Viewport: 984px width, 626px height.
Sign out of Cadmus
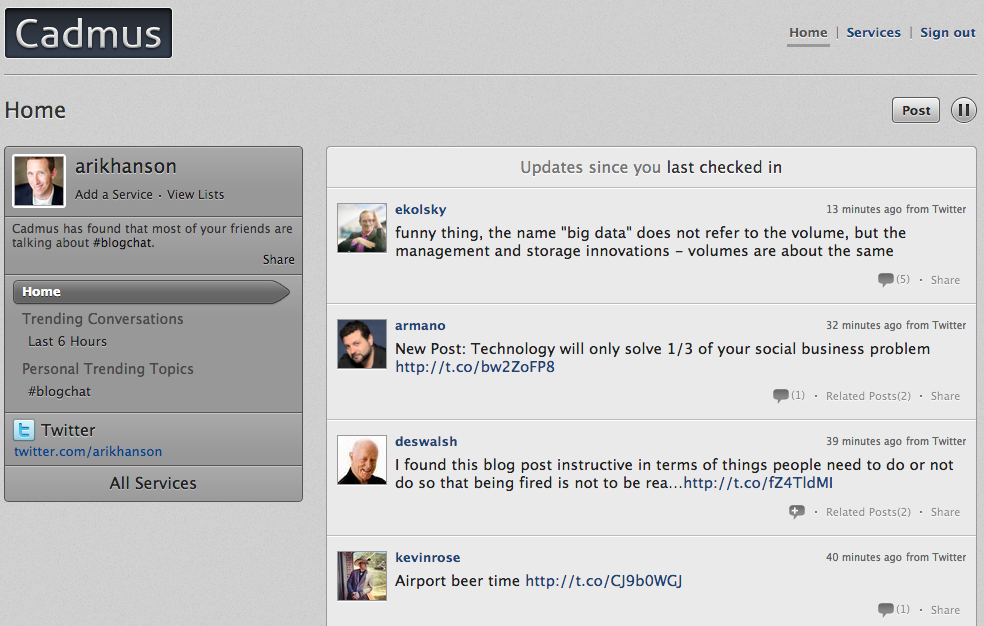[x=948, y=33]
